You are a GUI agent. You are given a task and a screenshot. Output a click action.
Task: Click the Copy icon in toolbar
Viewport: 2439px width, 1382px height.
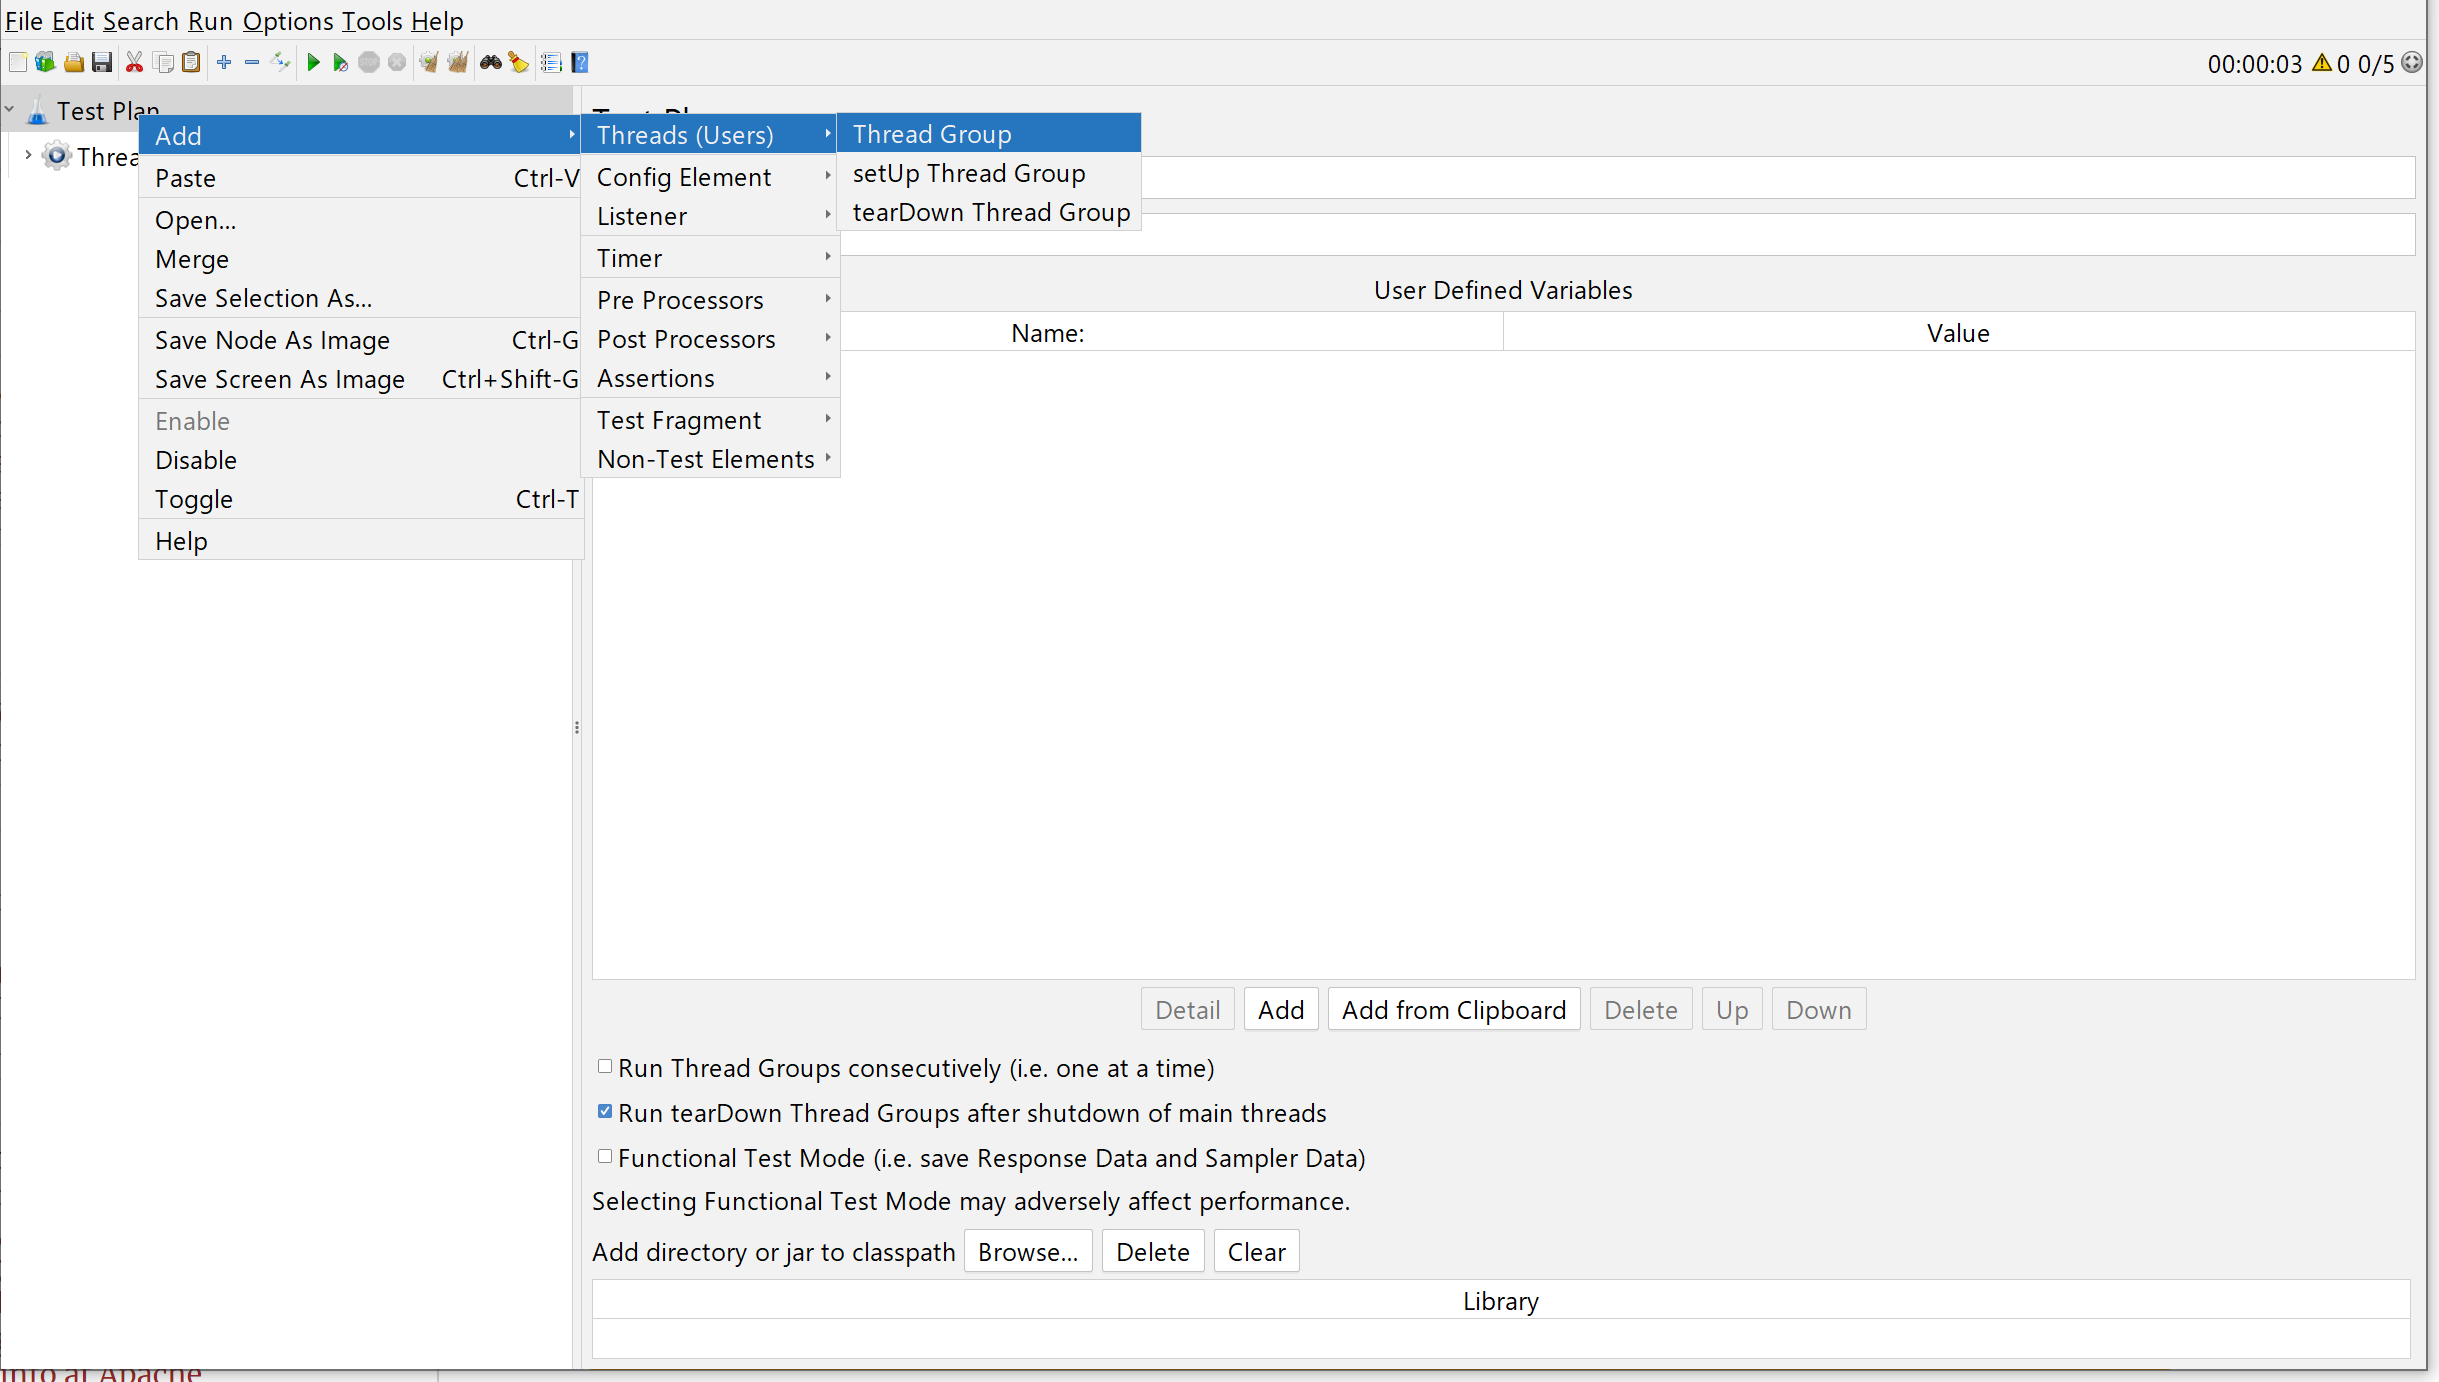click(163, 63)
